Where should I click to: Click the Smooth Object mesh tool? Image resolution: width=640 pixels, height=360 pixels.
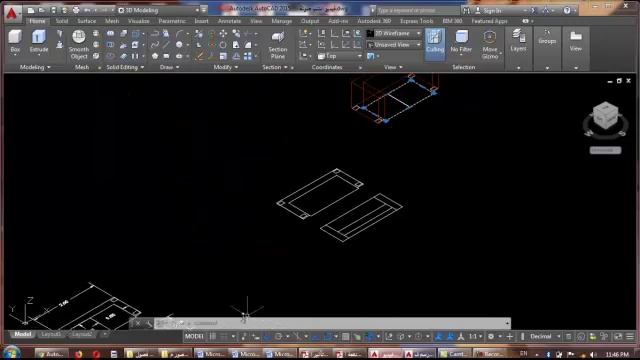click(79, 44)
